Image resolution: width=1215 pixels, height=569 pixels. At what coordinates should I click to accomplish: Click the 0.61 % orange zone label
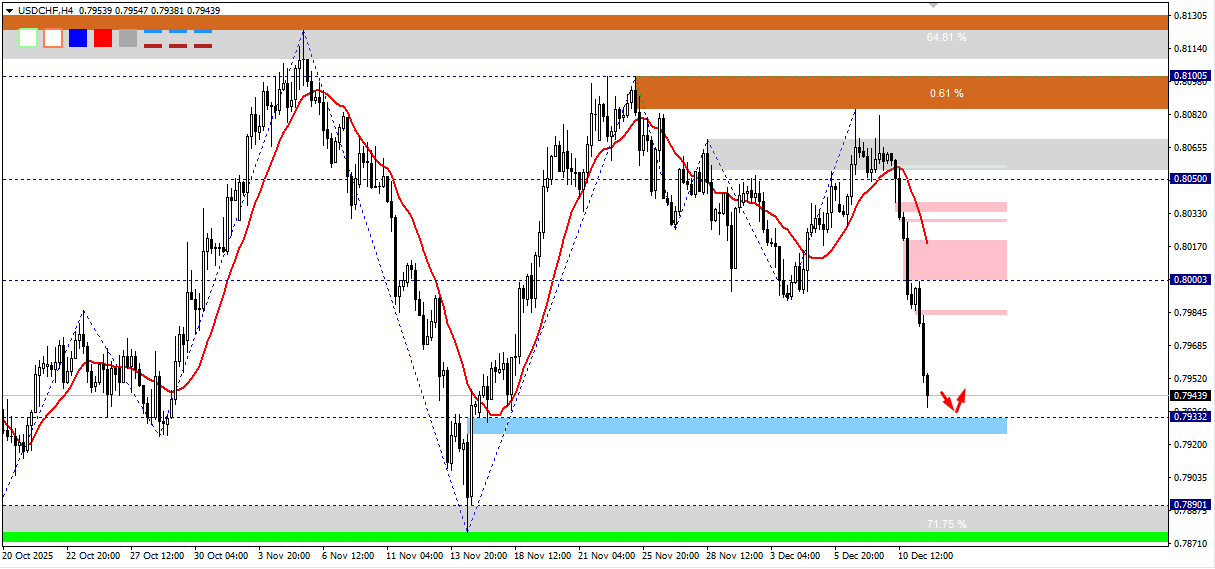pyautogui.click(x=947, y=93)
